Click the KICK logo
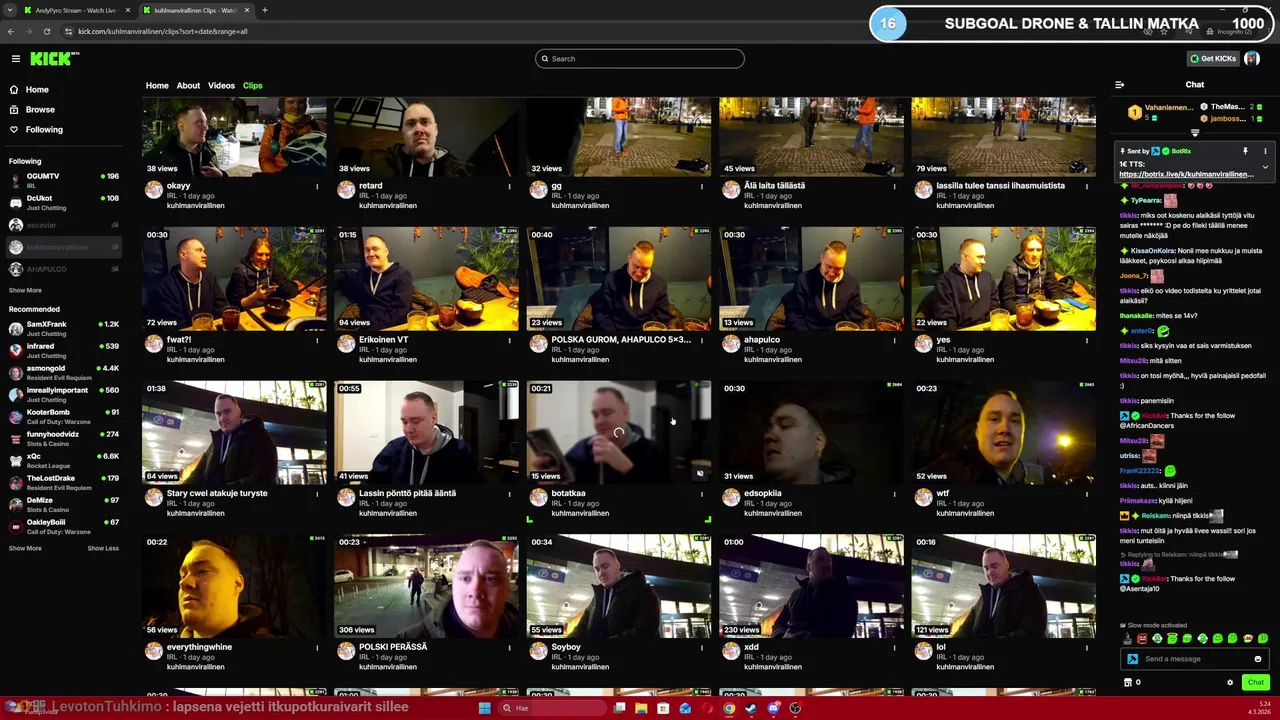The image size is (1280, 720). 52,59
